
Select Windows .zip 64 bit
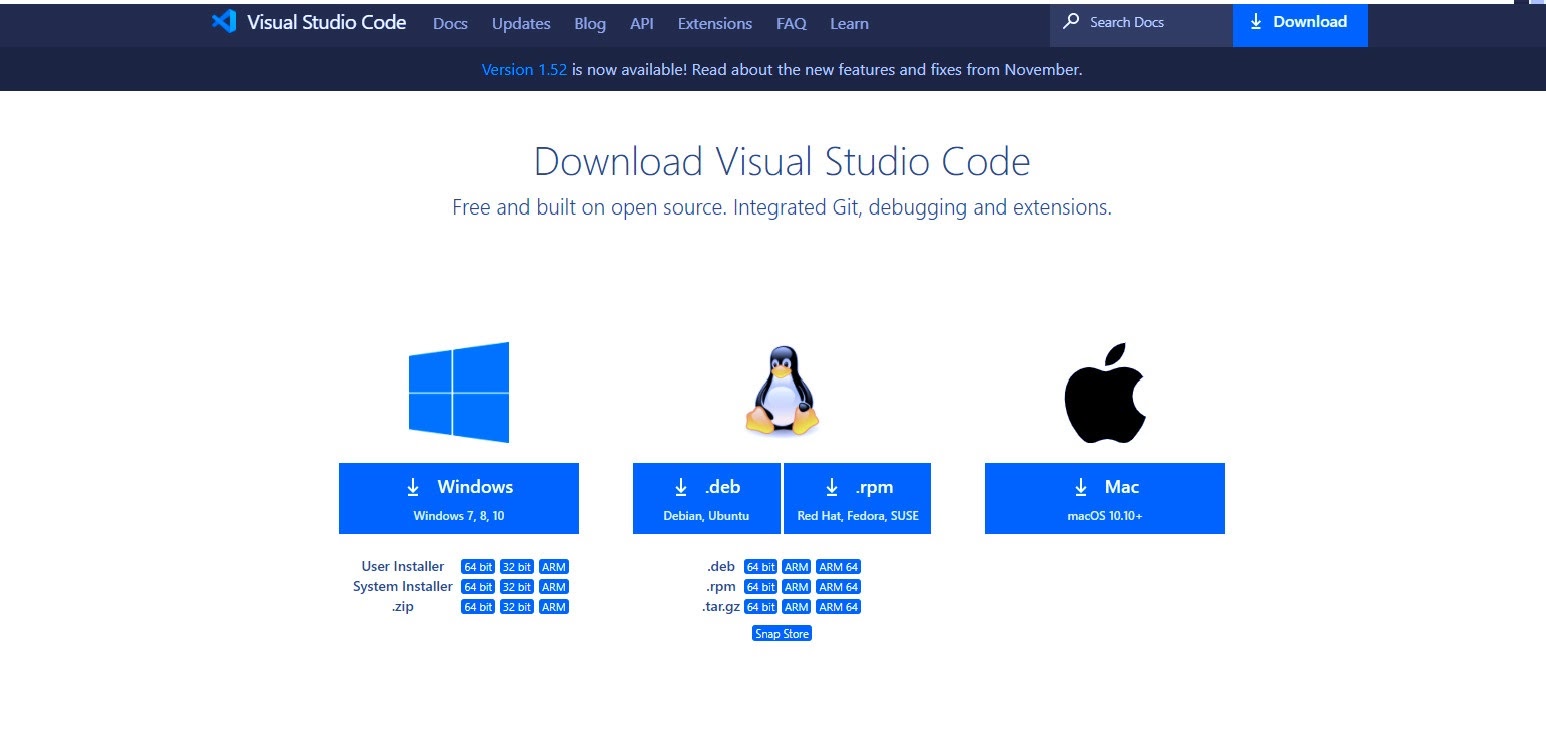coord(478,607)
